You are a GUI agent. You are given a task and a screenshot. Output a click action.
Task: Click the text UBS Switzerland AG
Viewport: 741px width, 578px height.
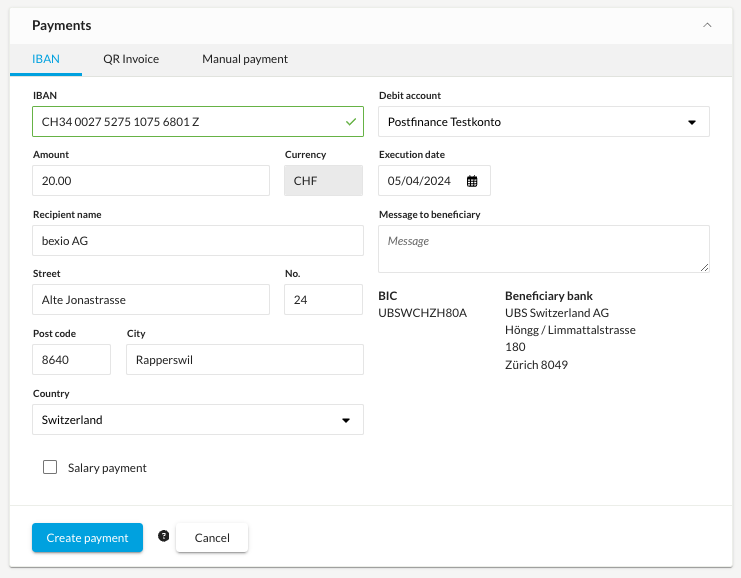tap(557, 313)
